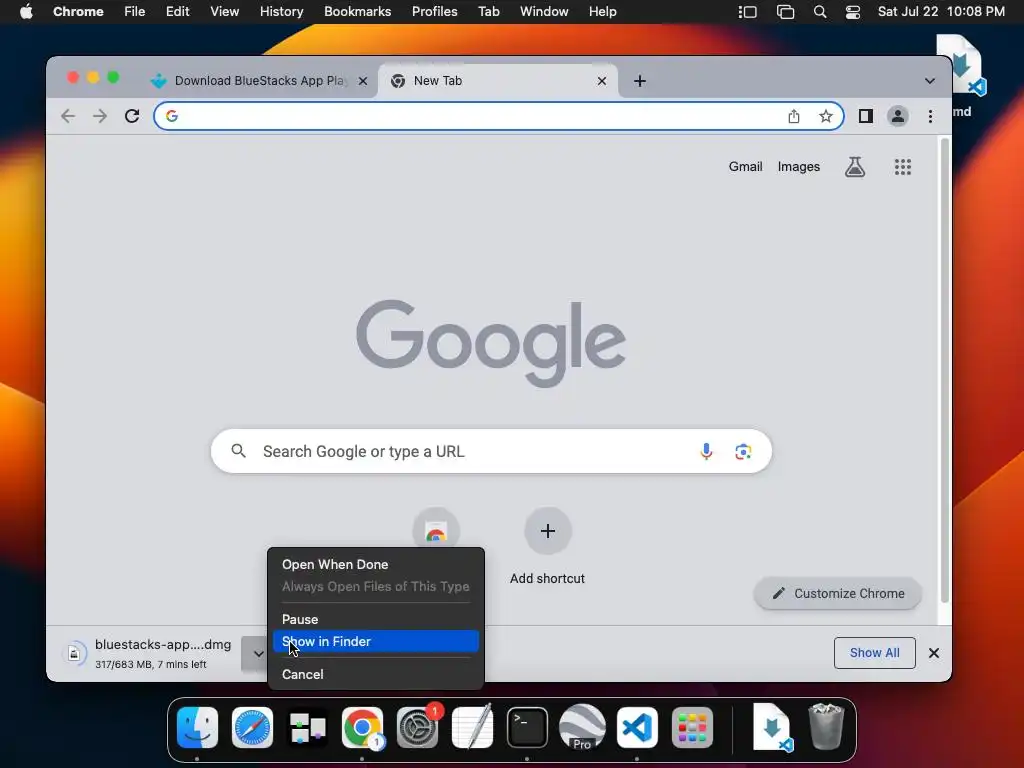Open the Profiles menu
Image resolution: width=1024 pixels, height=768 pixels.
[x=434, y=12]
